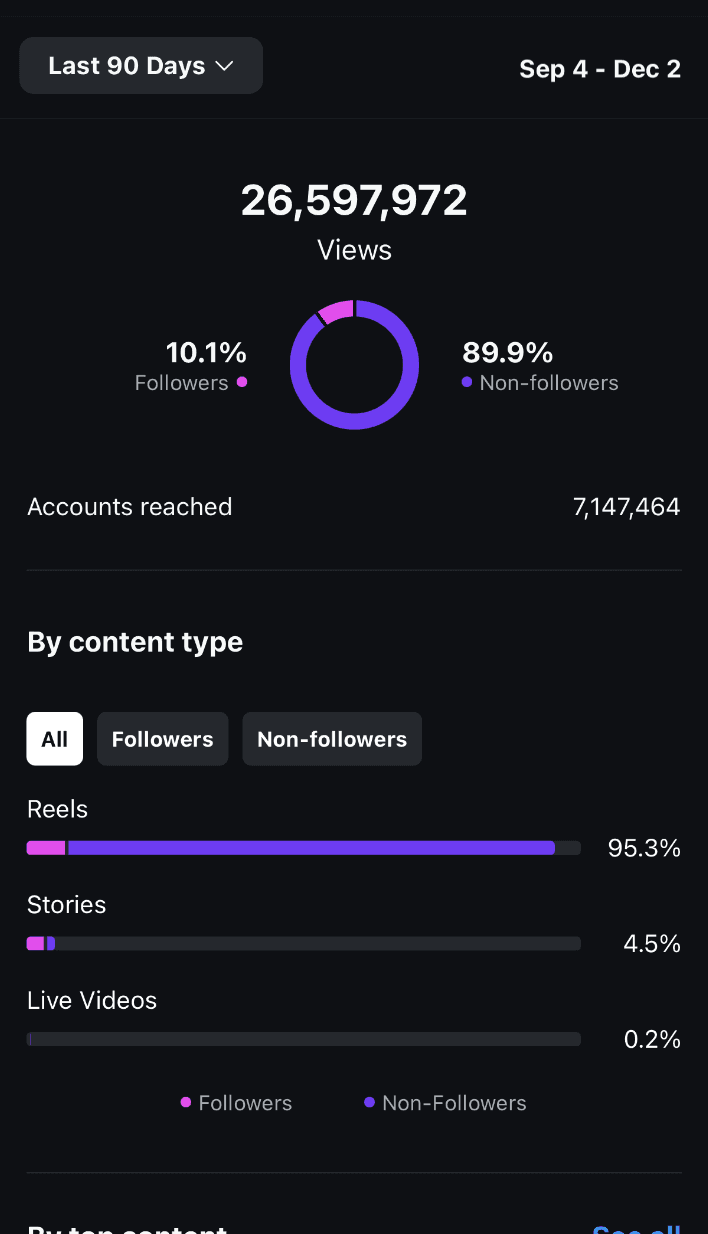708x1234 pixels.
Task: Open See all top content link
Action: (x=636, y=1228)
